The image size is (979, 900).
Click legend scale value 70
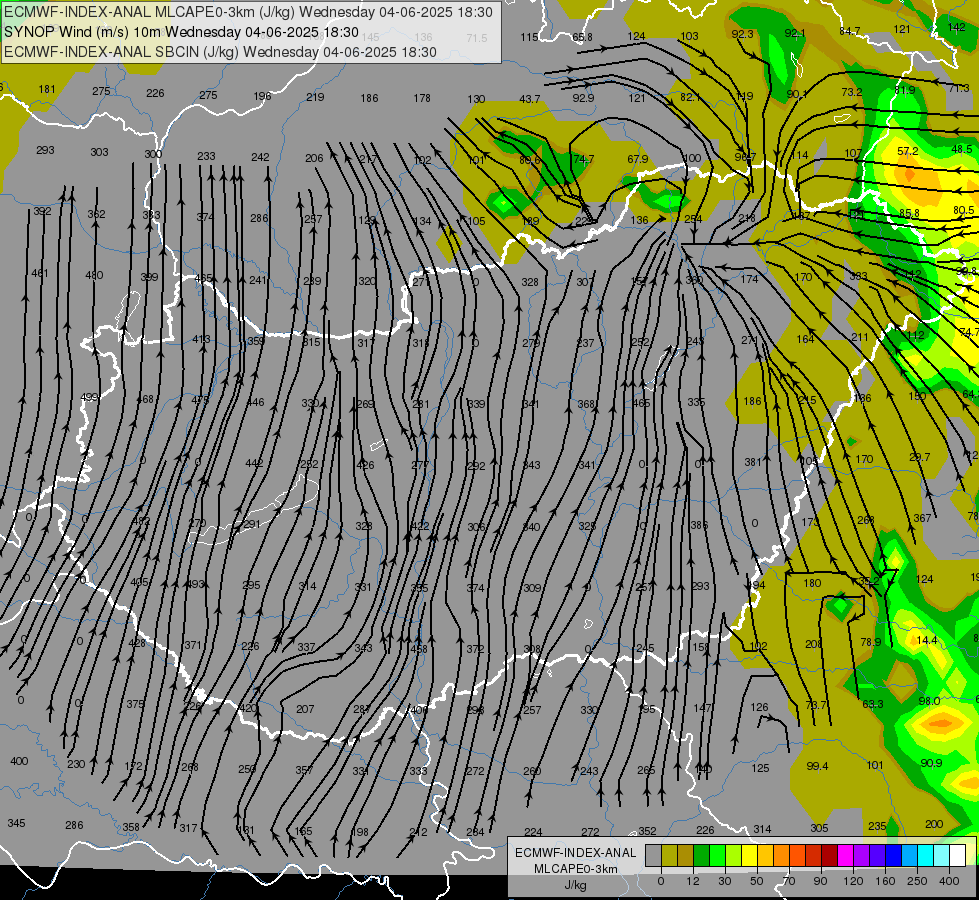pos(789,881)
